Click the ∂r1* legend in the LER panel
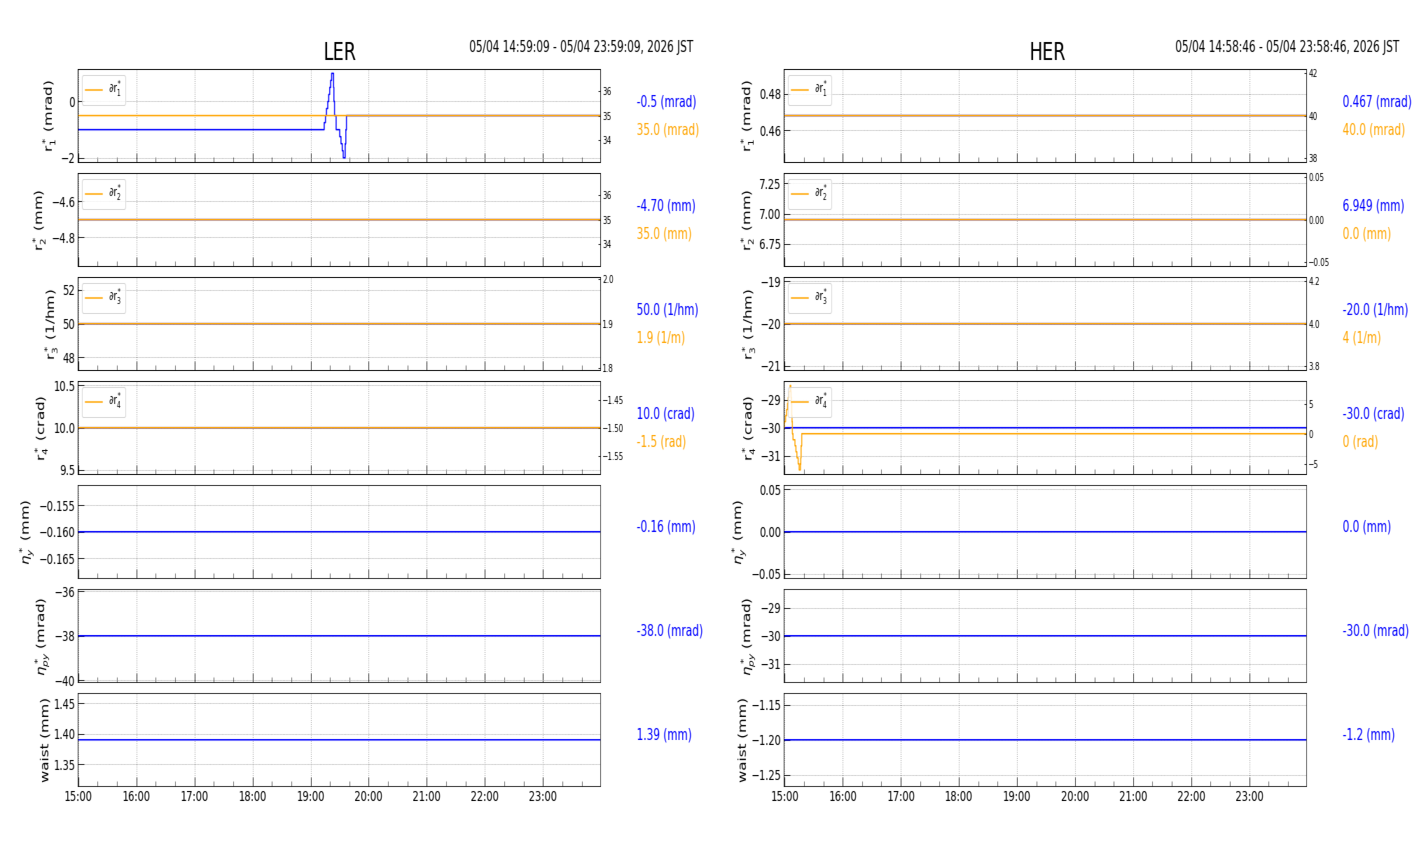Viewport: 1412px width, 864px height. coord(104,90)
